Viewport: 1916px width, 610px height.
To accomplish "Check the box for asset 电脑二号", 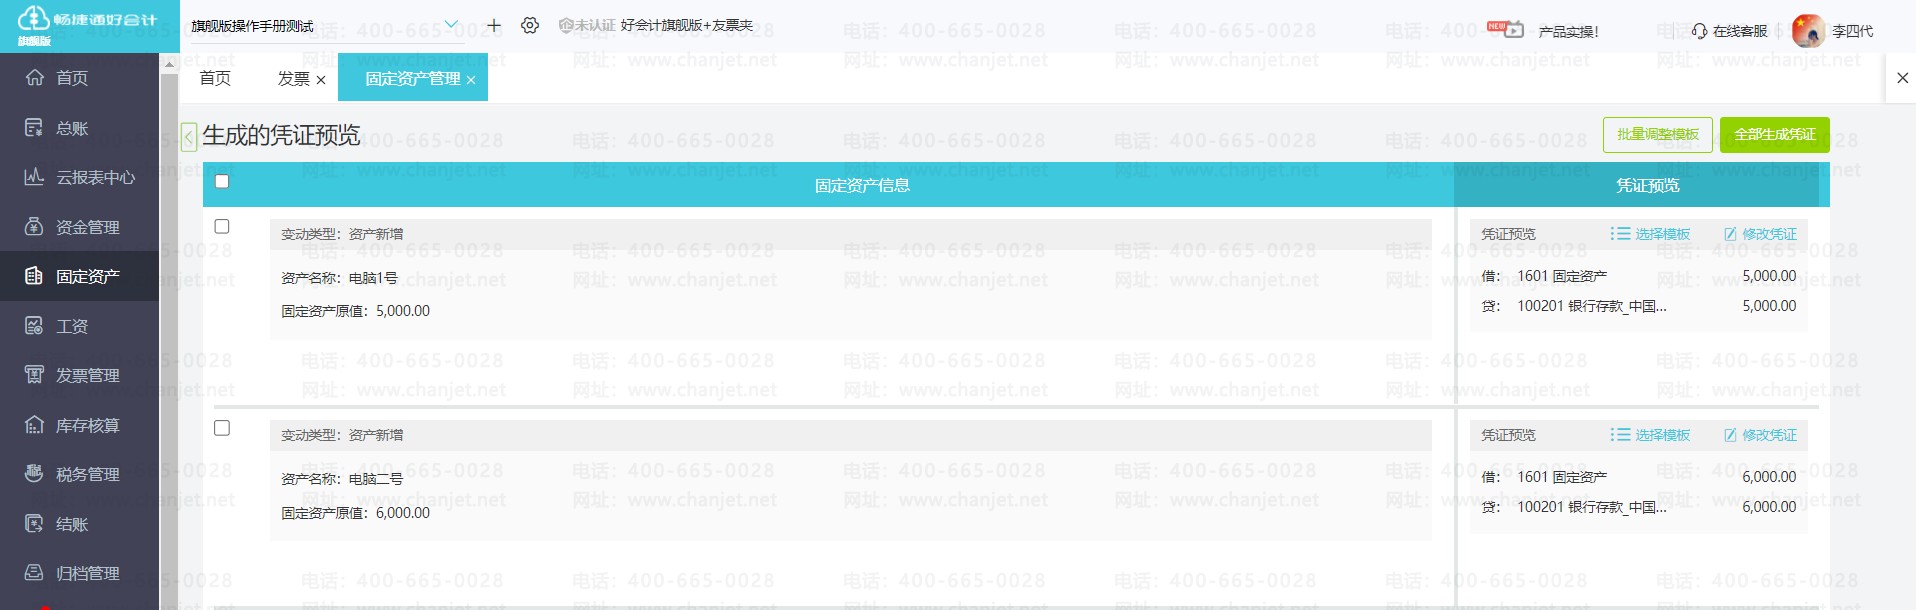I will [x=222, y=428].
